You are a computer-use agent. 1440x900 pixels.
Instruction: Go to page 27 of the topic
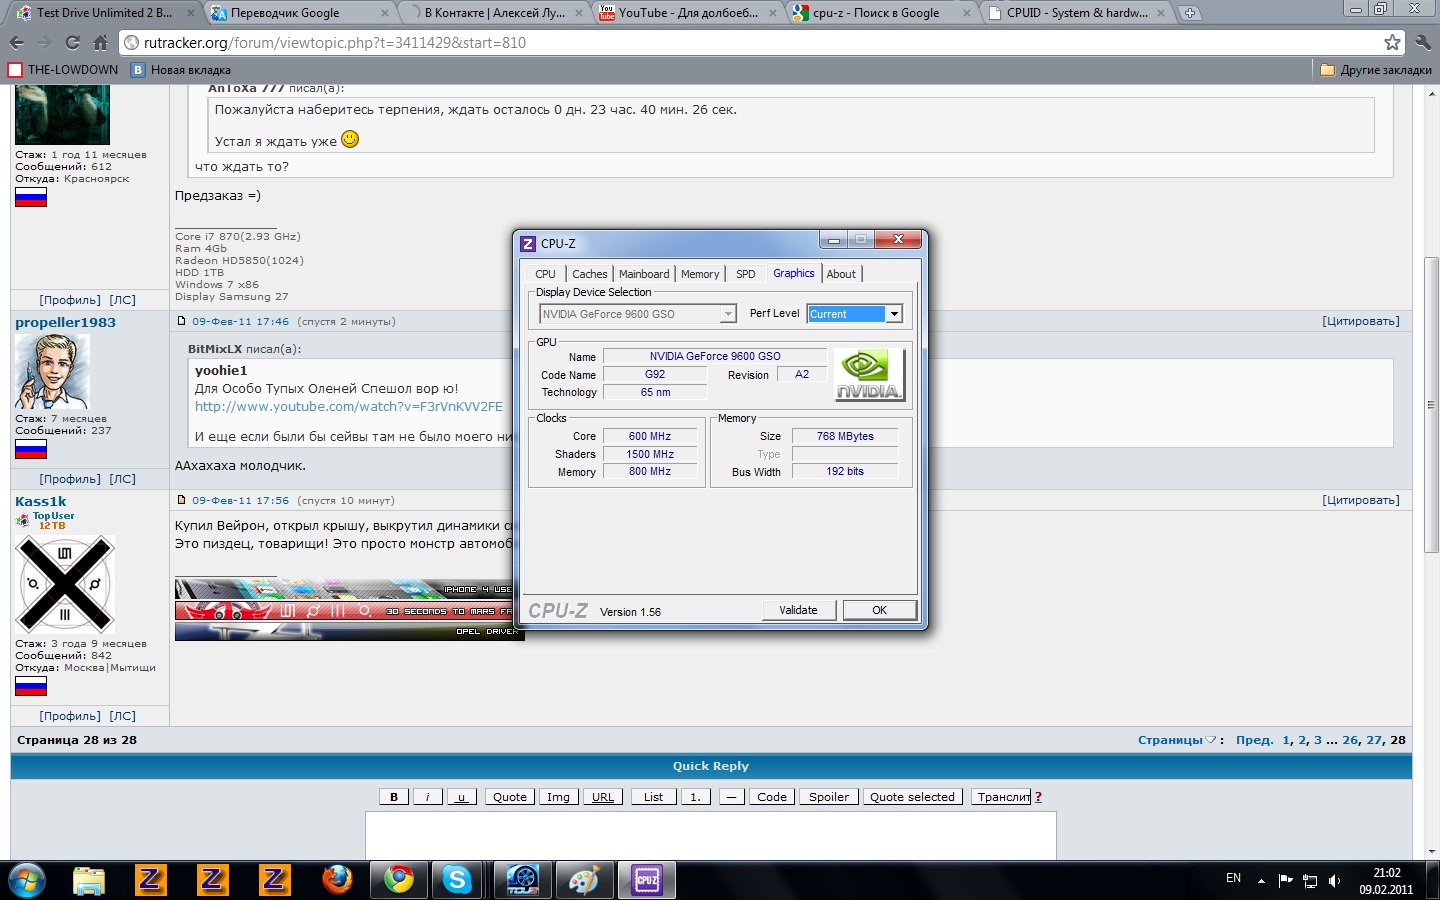1374,740
